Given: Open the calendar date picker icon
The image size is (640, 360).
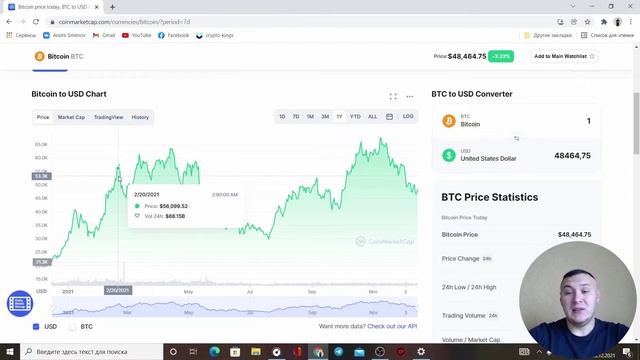Looking at the screenshot, I should click(x=389, y=117).
